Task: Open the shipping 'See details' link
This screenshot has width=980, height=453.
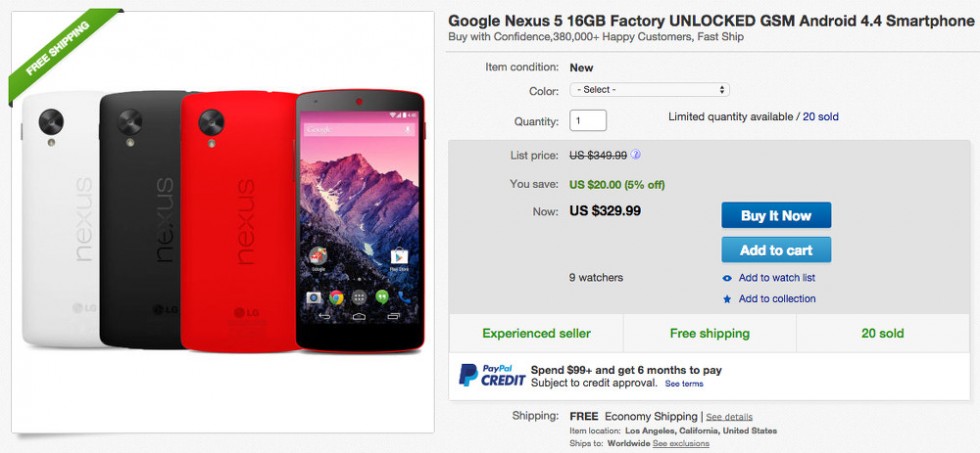Action: click(730, 416)
